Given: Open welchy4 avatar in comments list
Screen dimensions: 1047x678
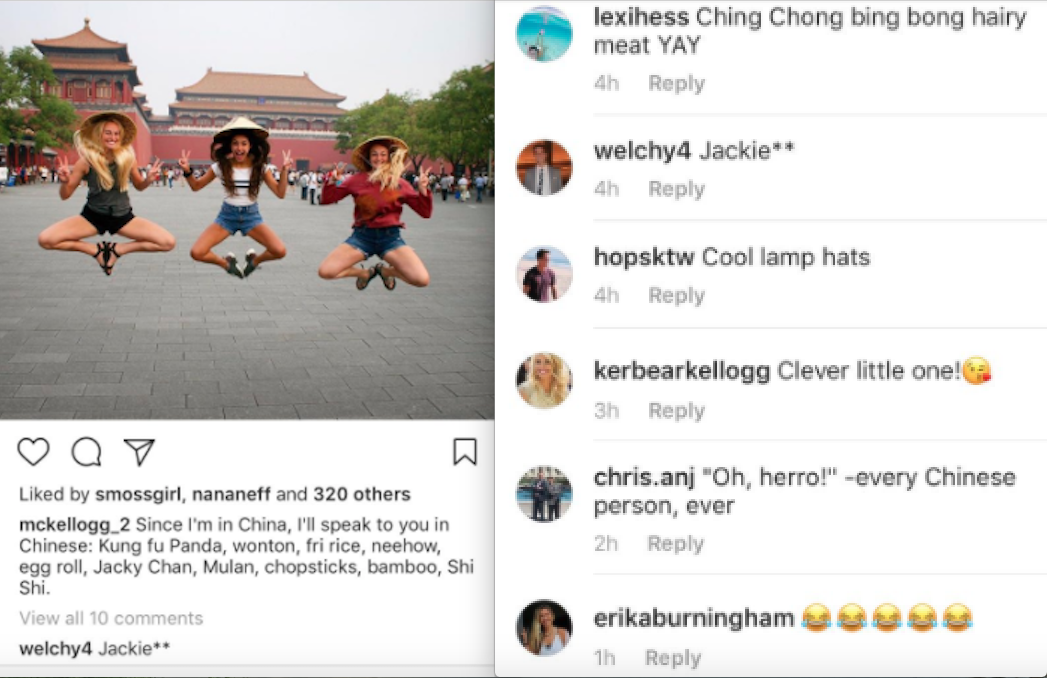Looking at the screenshot, I should pyautogui.click(x=544, y=167).
